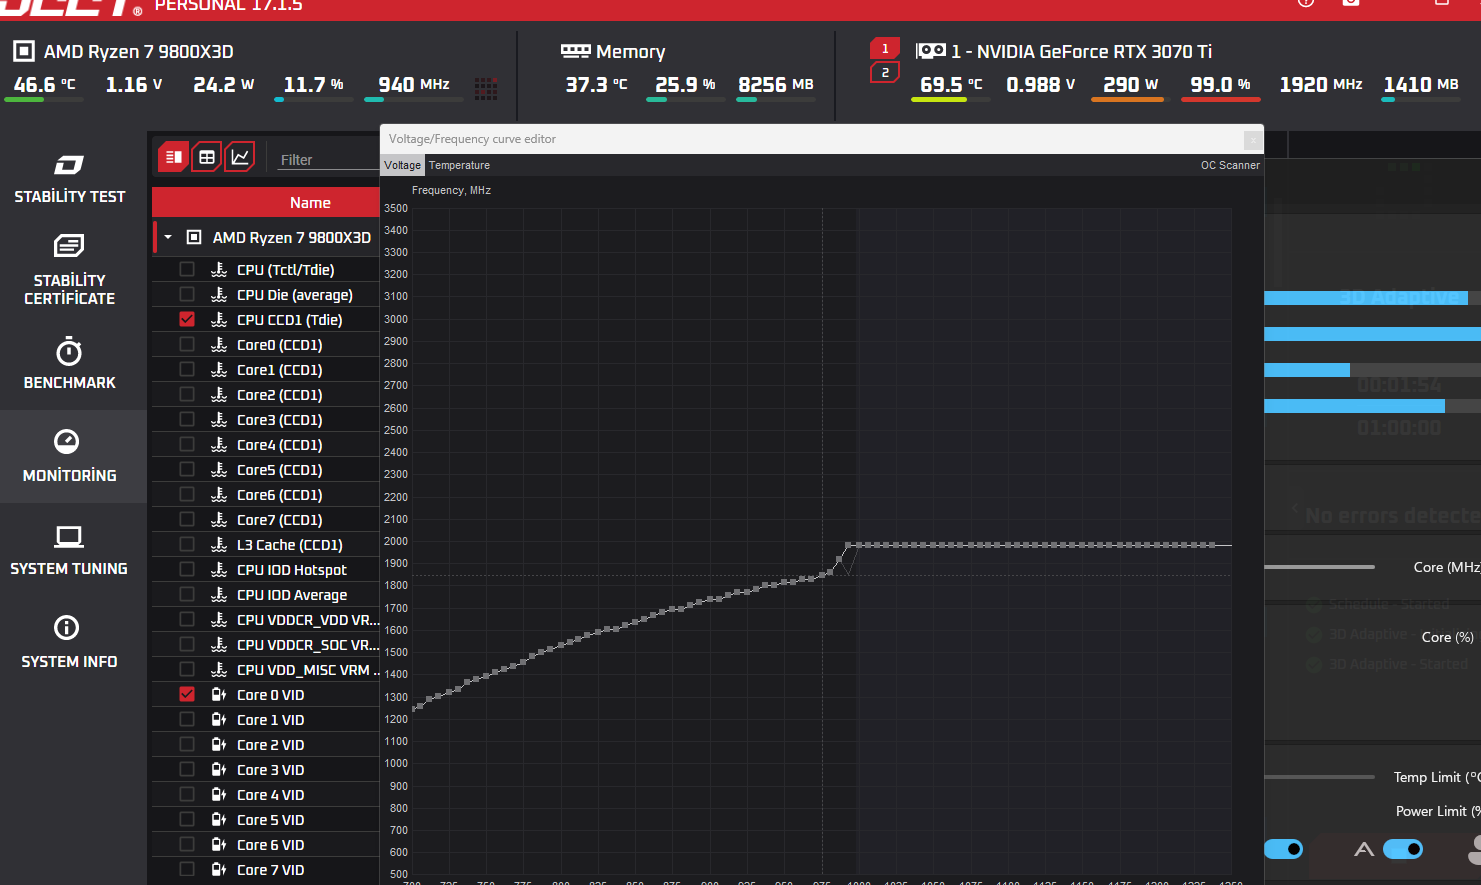Click the GPU usage value 99.0 %

1220,85
